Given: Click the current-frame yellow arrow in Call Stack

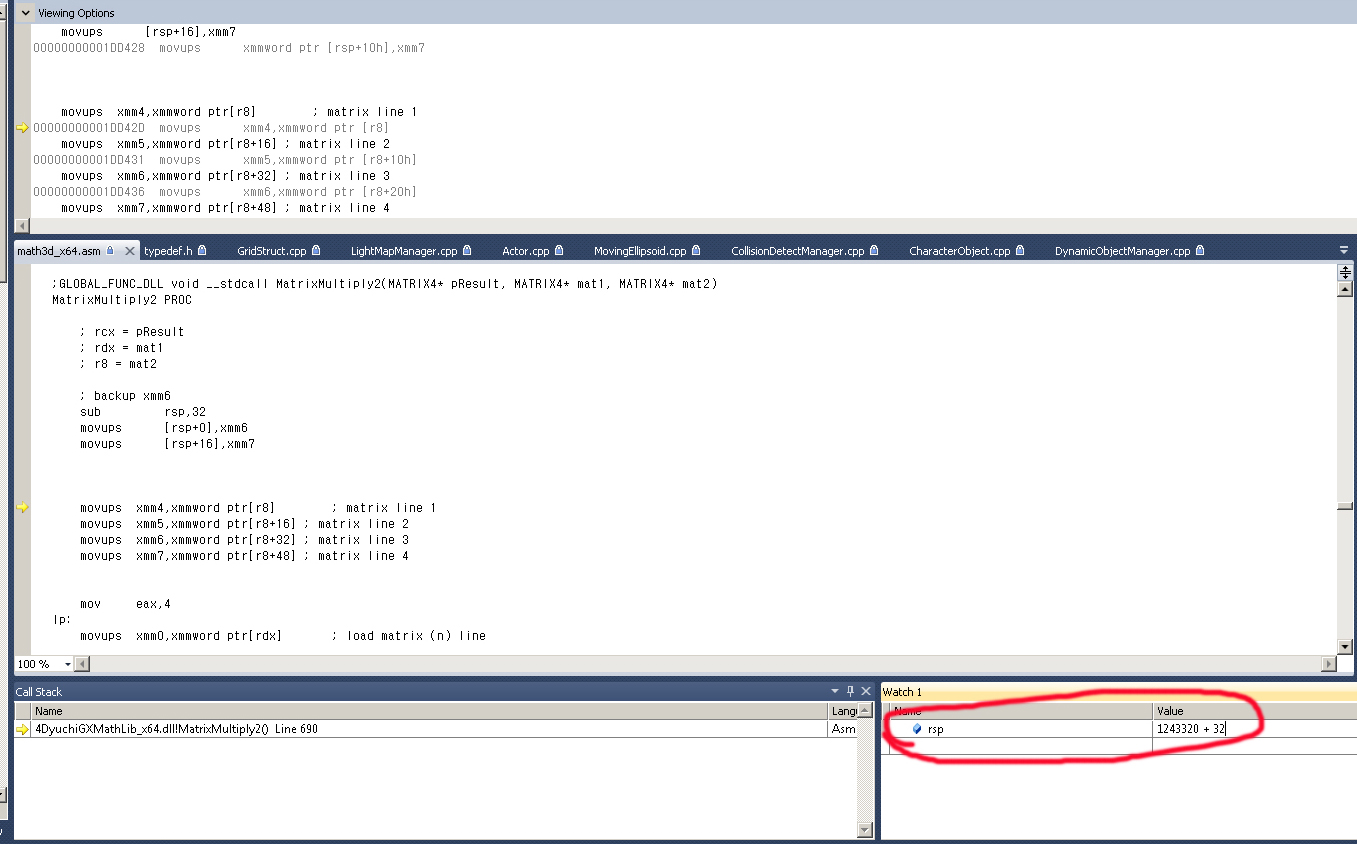Looking at the screenshot, I should tap(22, 729).
